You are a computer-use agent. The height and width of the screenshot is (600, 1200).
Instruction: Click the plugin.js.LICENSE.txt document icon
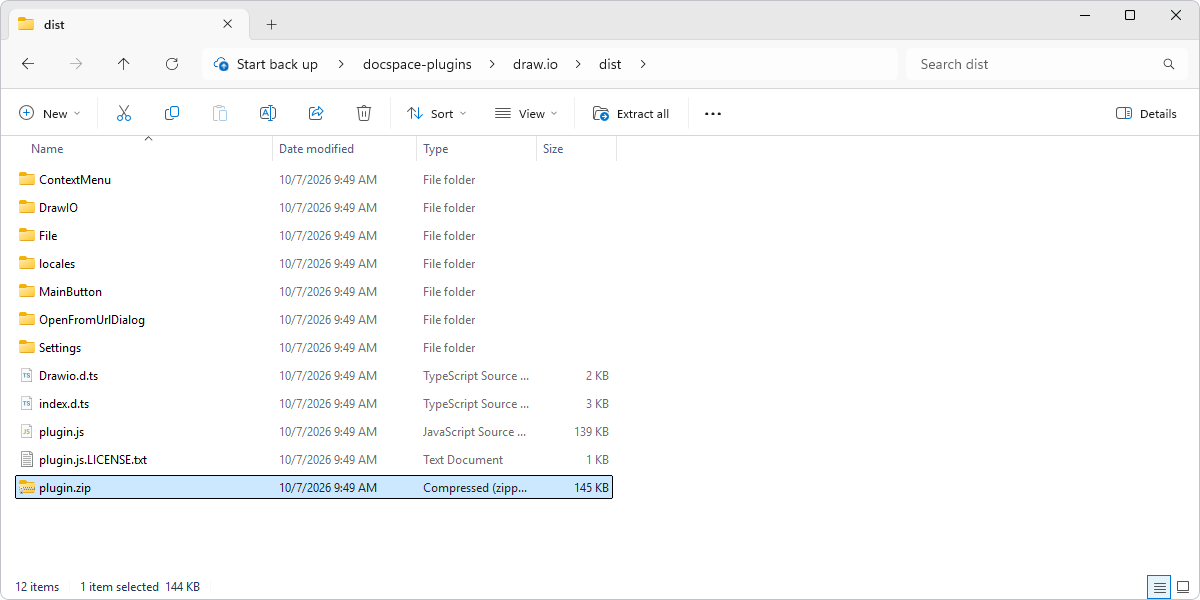click(27, 460)
